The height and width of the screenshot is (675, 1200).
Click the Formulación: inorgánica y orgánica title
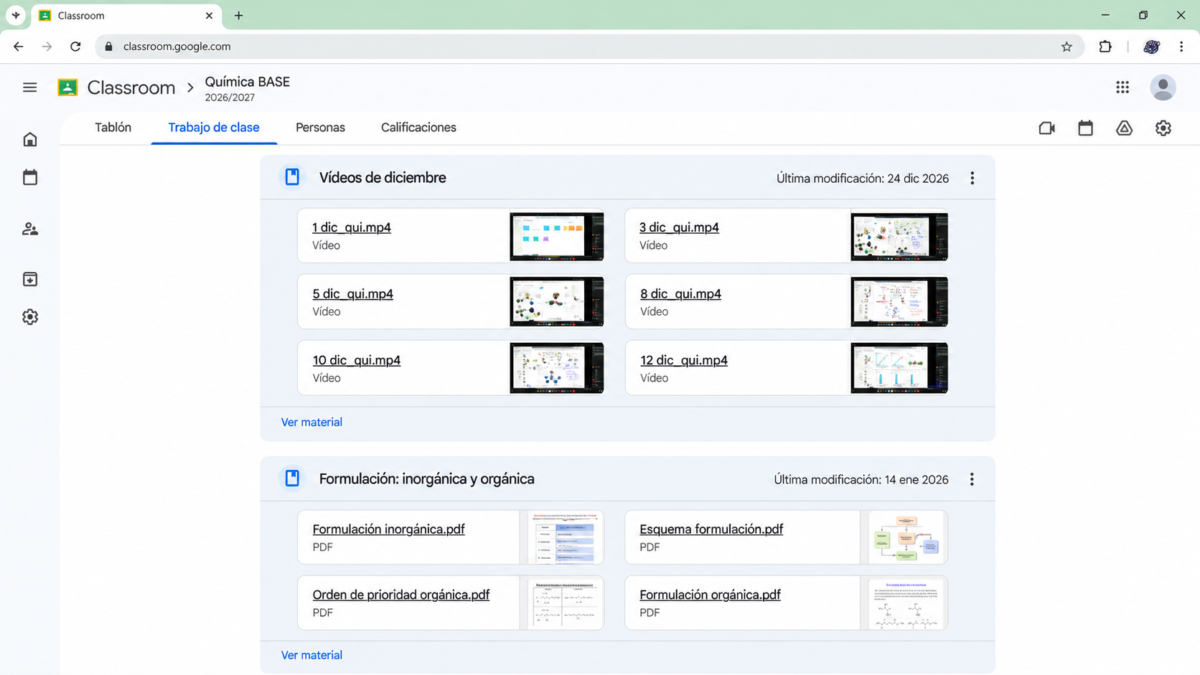tap(426, 479)
